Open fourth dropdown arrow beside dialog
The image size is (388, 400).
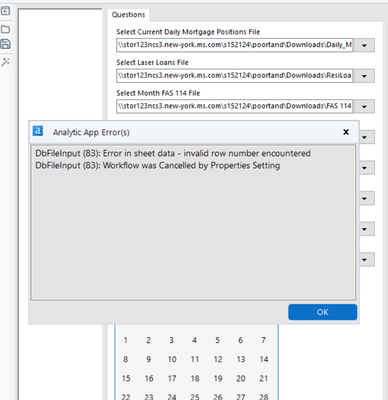click(367, 137)
